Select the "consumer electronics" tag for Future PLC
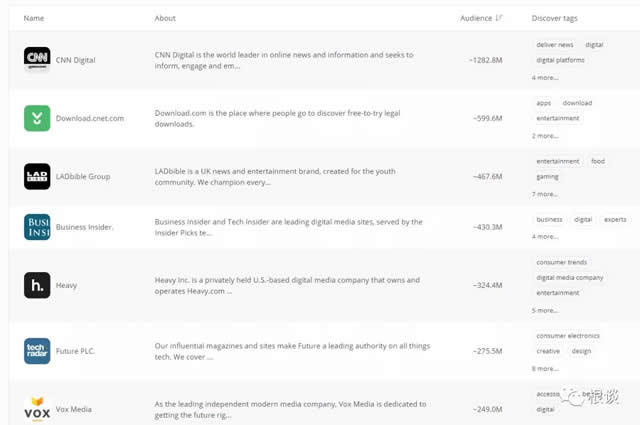Screen dimensions: 640x425 click(565, 336)
